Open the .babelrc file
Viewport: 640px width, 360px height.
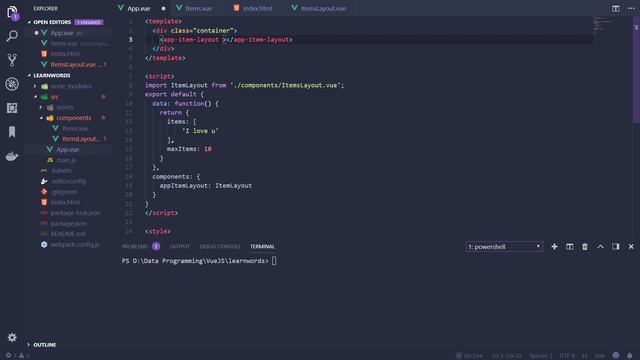click(61, 171)
